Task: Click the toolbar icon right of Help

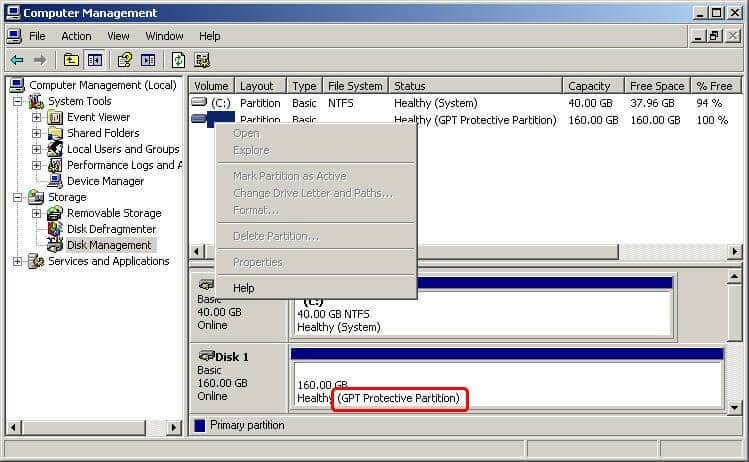Action: (148, 60)
